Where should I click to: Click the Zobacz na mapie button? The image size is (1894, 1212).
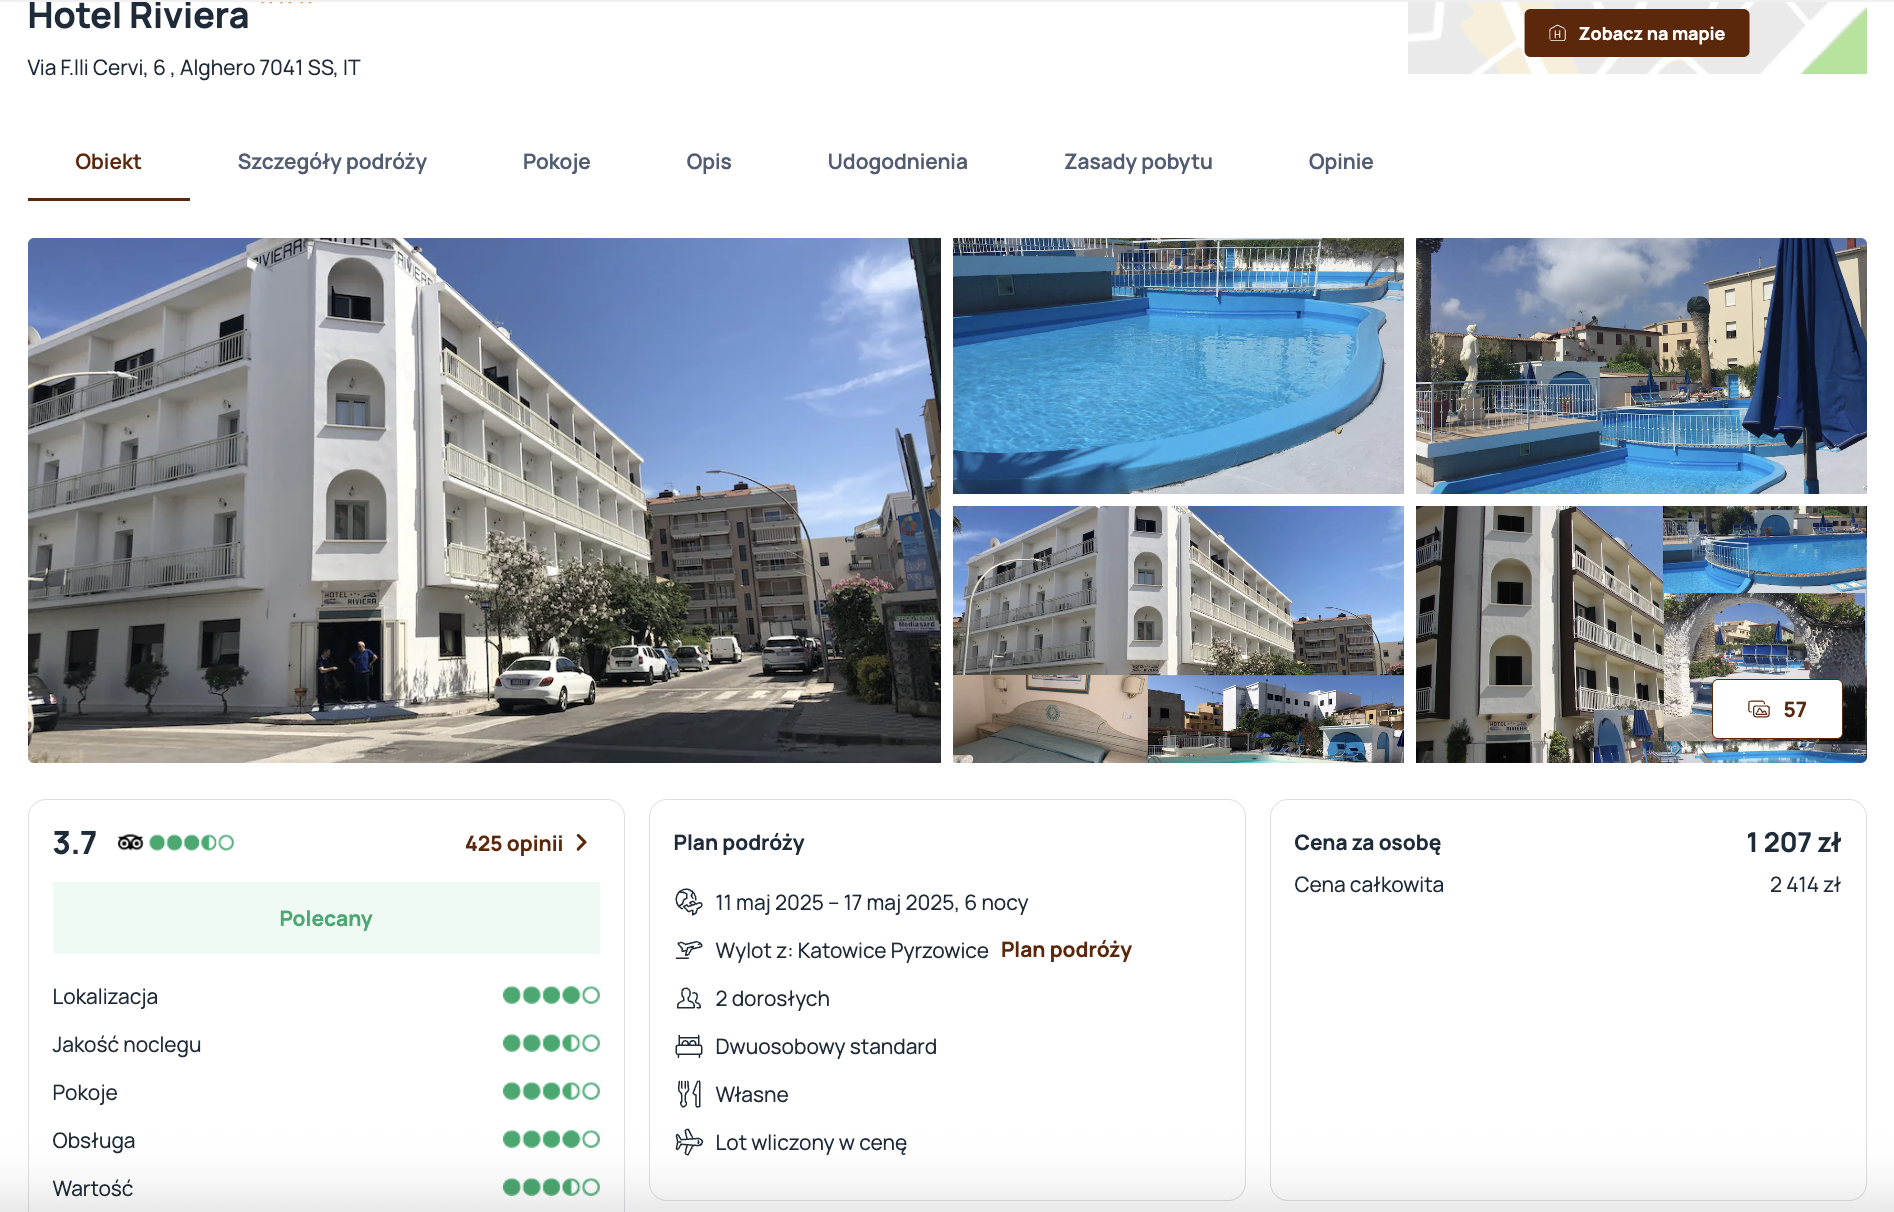pos(1636,33)
